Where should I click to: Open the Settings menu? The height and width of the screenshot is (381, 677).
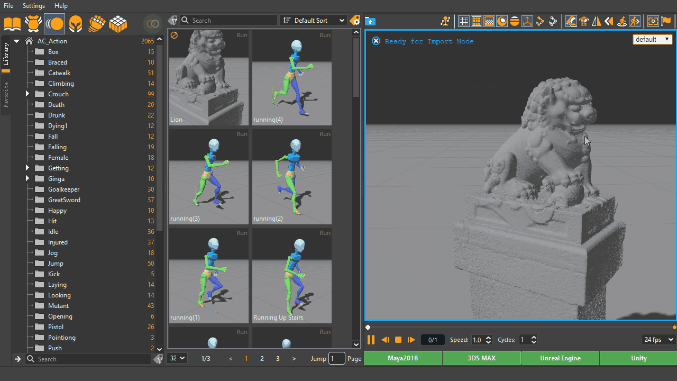(33, 6)
